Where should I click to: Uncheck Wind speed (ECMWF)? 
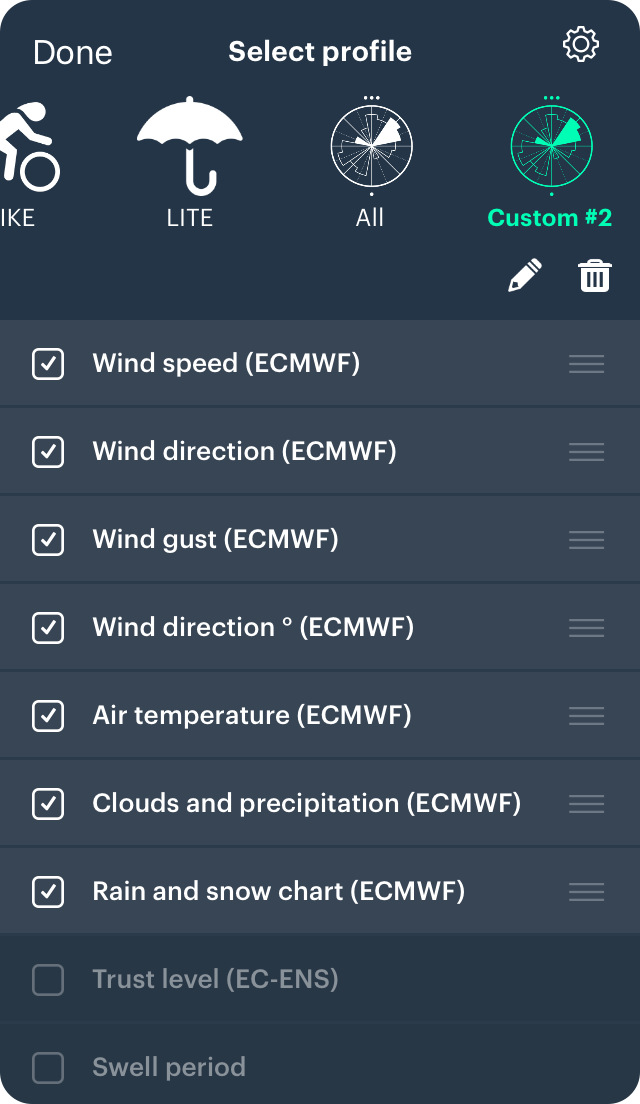coord(47,363)
